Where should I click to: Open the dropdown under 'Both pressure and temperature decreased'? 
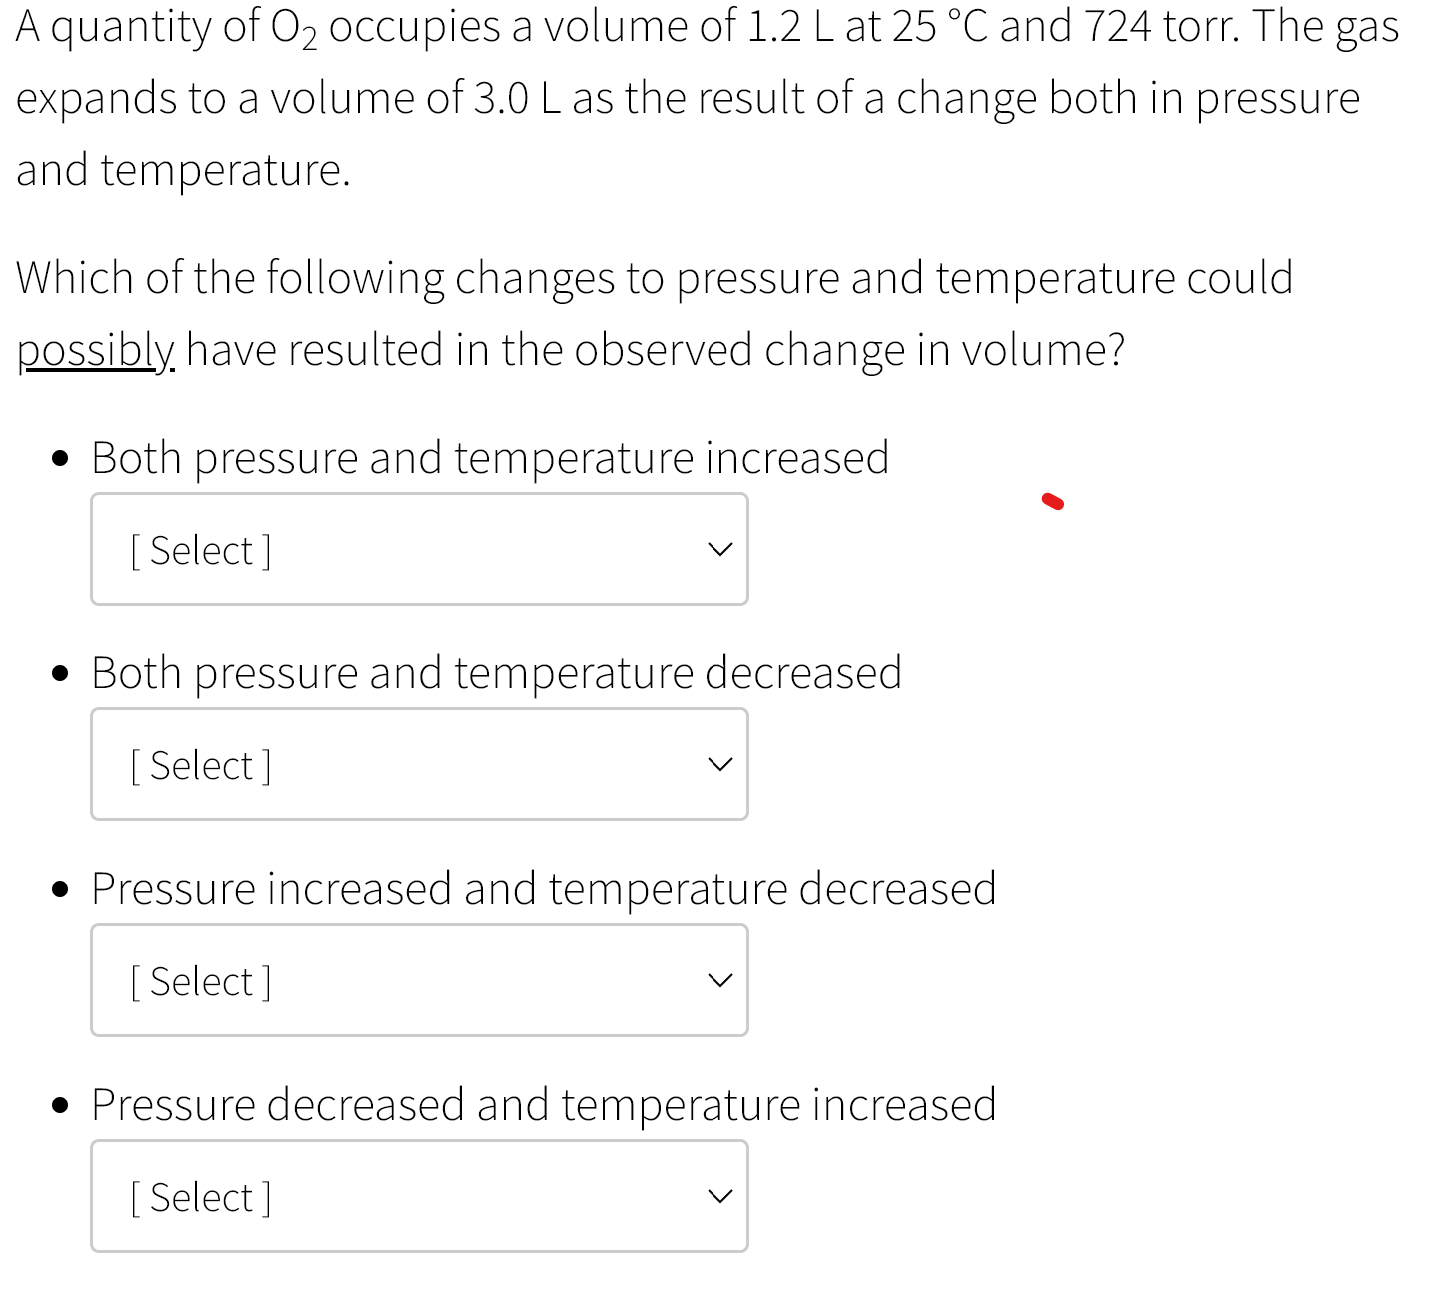point(419,764)
